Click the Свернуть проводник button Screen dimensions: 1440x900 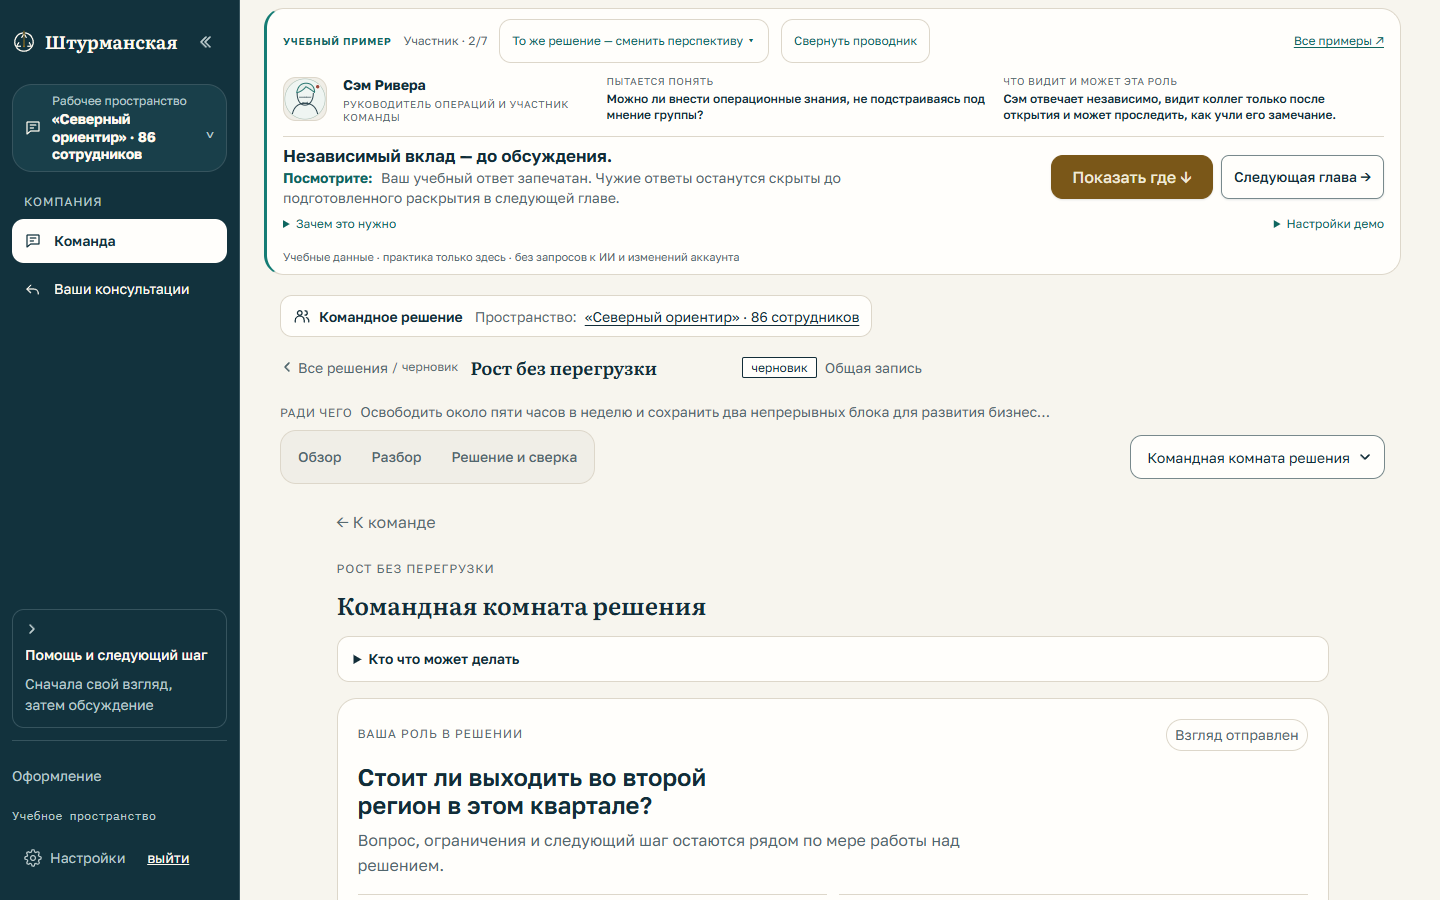(x=855, y=41)
